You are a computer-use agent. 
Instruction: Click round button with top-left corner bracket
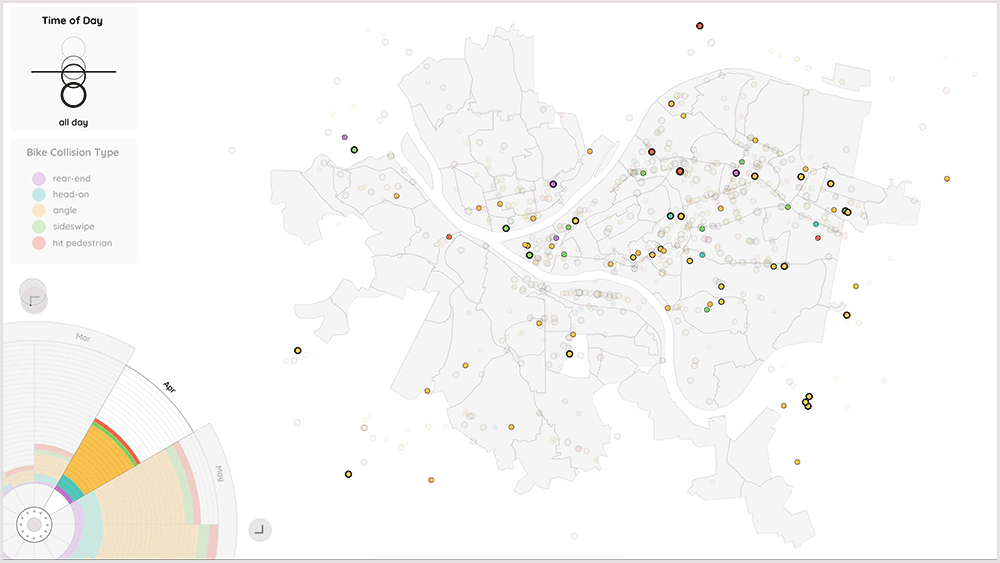(34, 299)
